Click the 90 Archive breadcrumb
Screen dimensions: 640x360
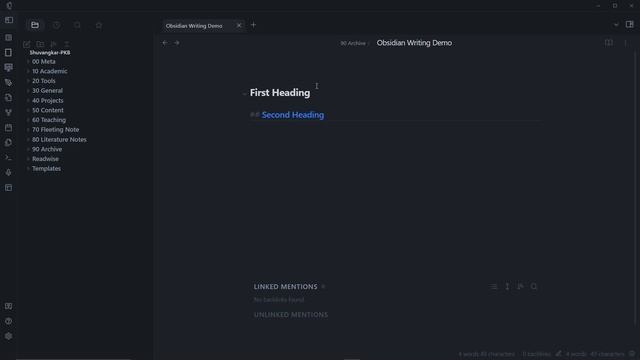pos(353,43)
